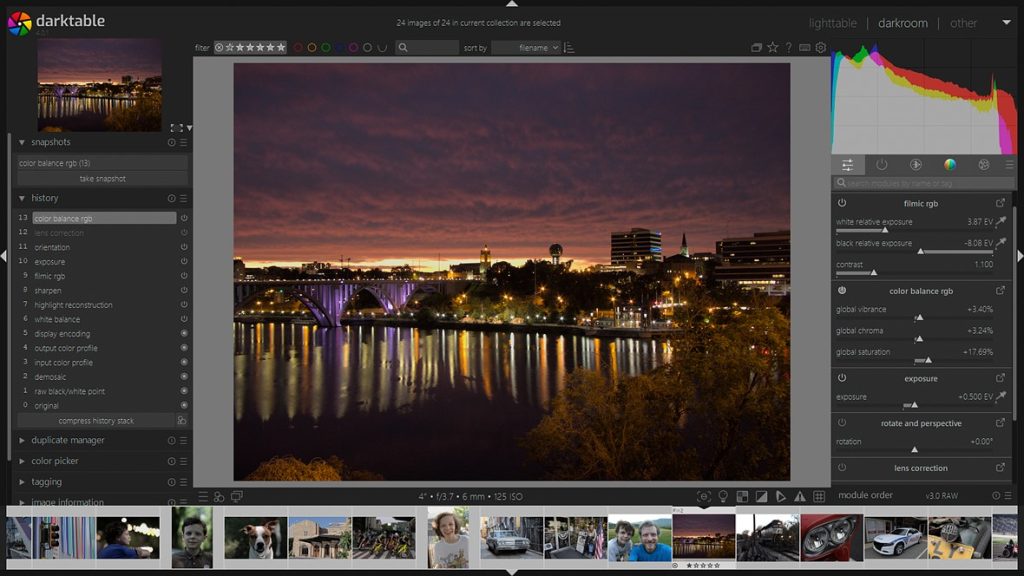Click the purple color label filter circle

coord(352,47)
